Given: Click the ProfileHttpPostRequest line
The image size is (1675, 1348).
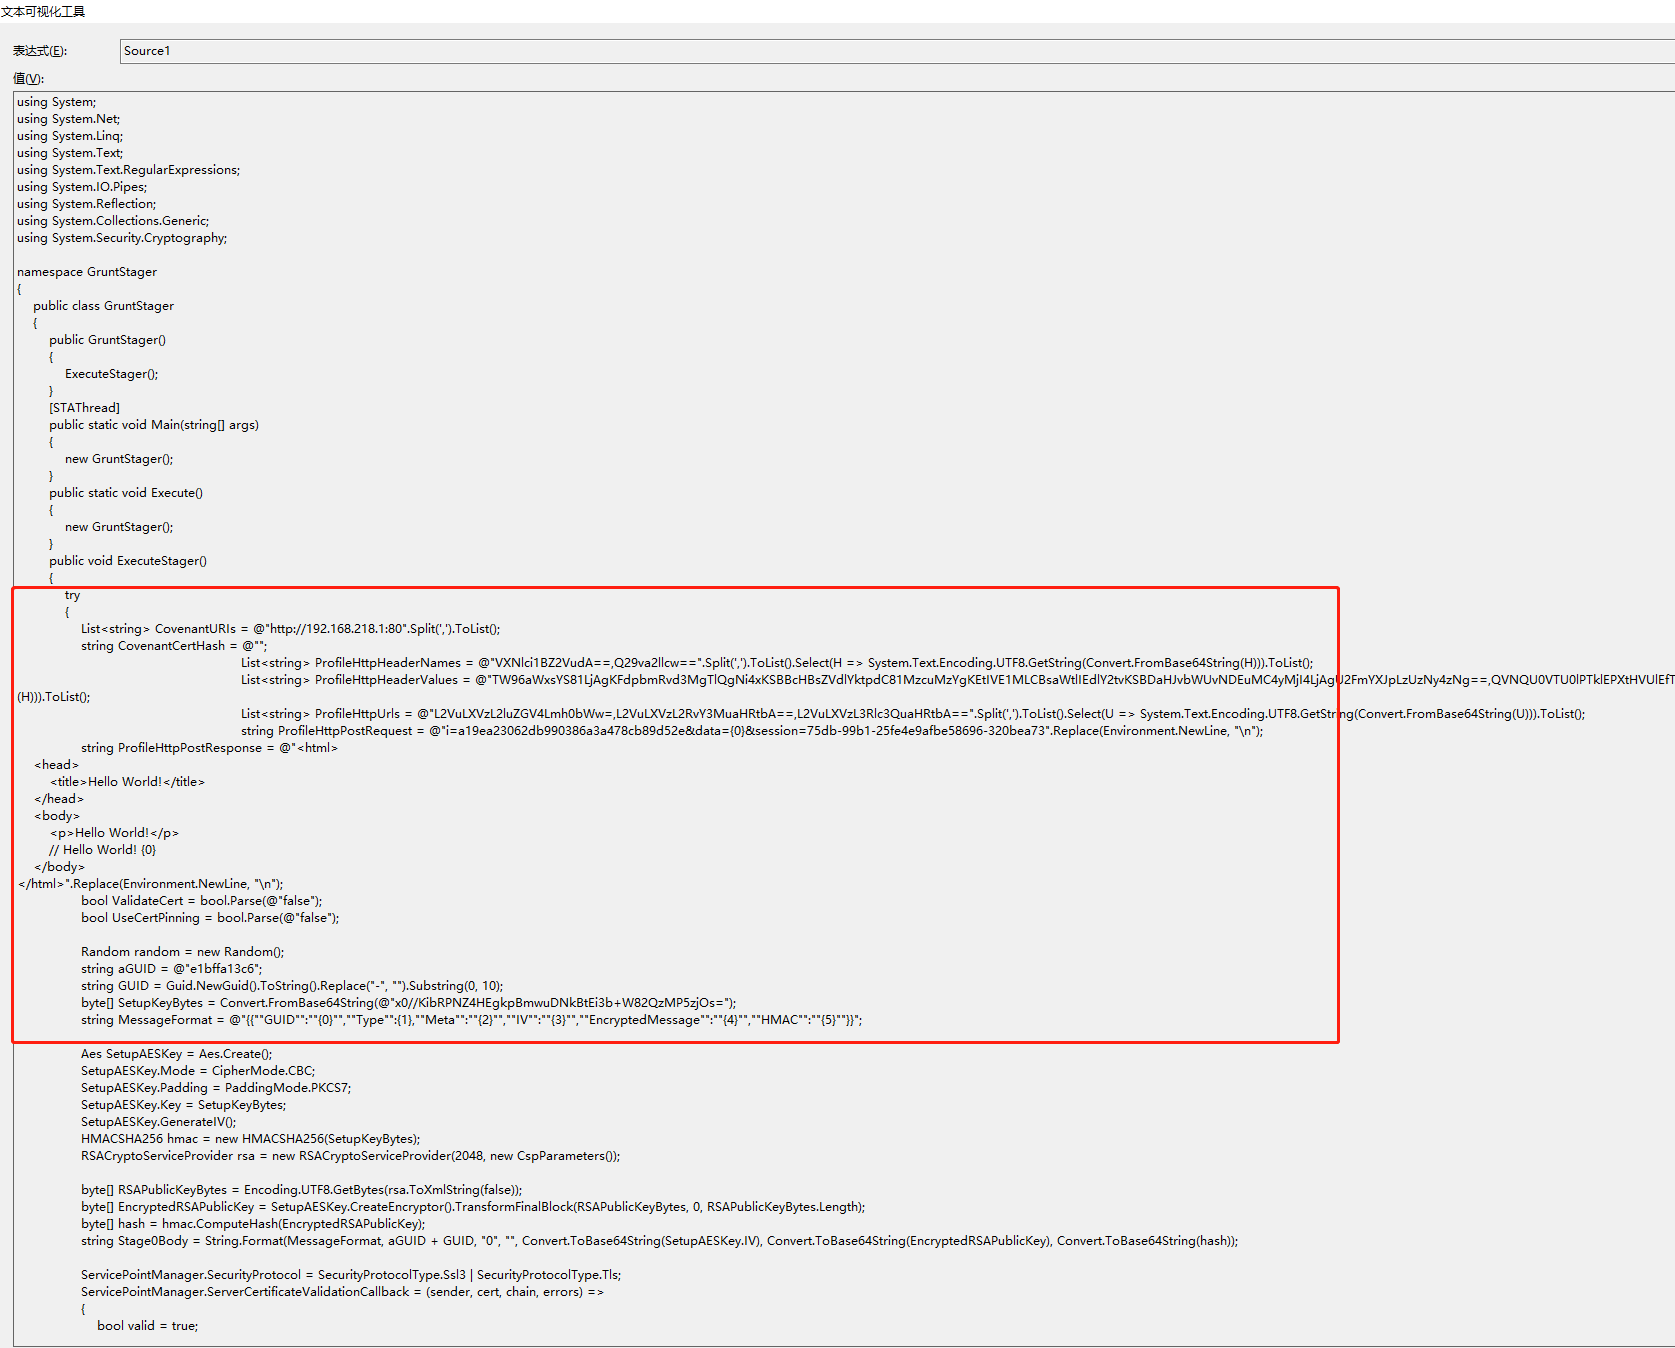Looking at the screenshot, I should pyautogui.click(x=752, y=731).
